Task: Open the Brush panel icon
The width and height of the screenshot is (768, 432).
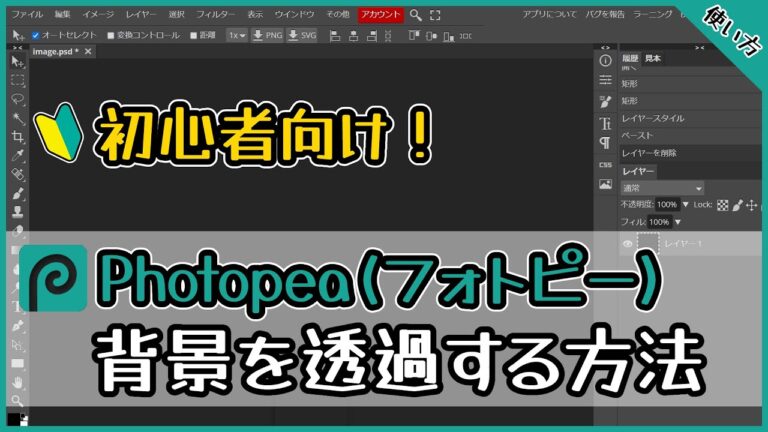Action: (605, 101)
